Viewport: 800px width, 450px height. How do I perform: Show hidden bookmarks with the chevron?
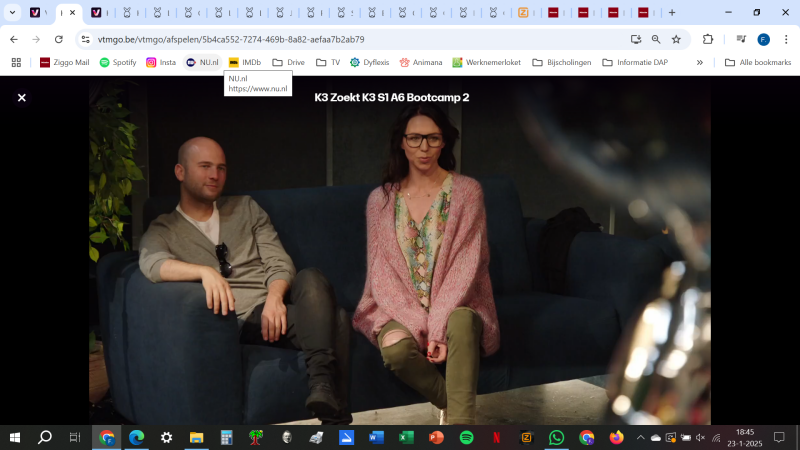tap(699, 62)
